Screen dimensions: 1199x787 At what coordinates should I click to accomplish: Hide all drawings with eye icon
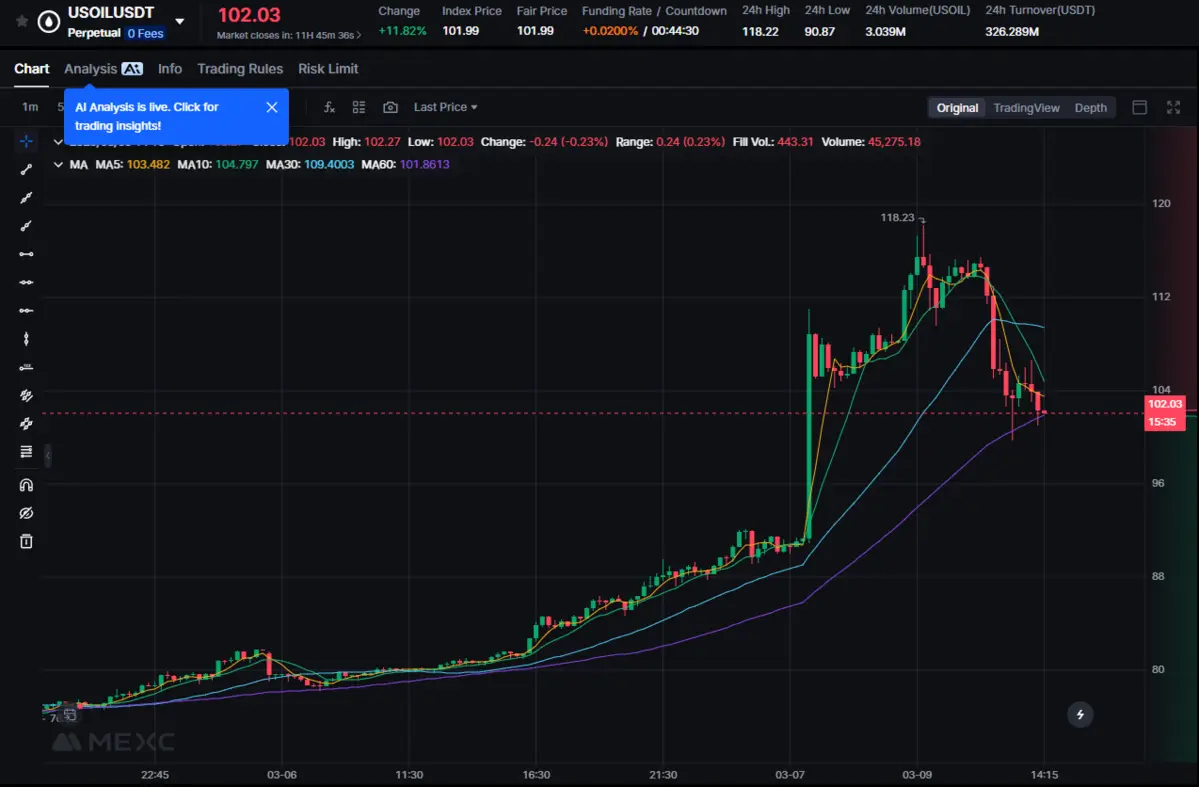click(26, 513)
